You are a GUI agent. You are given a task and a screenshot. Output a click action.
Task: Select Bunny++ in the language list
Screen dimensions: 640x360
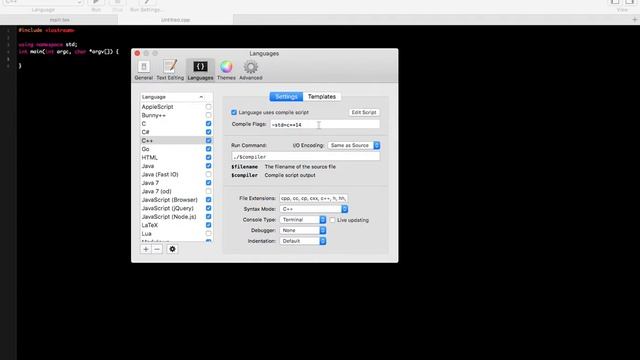(x=153, y=116)
